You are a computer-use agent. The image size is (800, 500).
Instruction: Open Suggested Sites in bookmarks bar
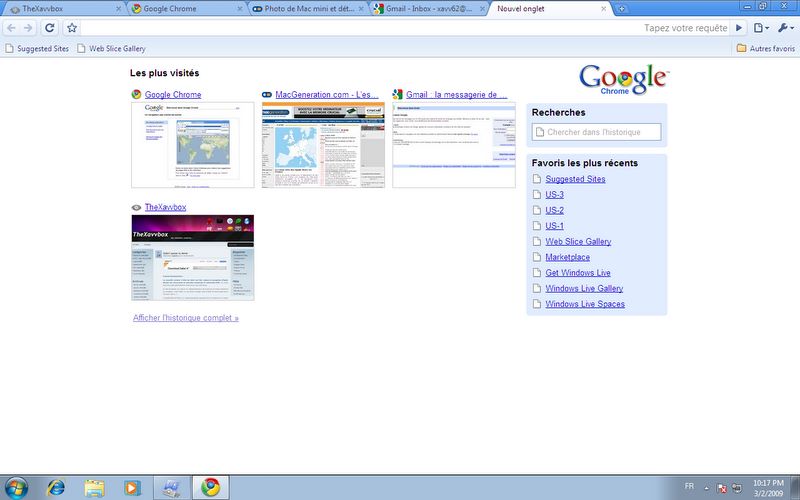point(37,48)
